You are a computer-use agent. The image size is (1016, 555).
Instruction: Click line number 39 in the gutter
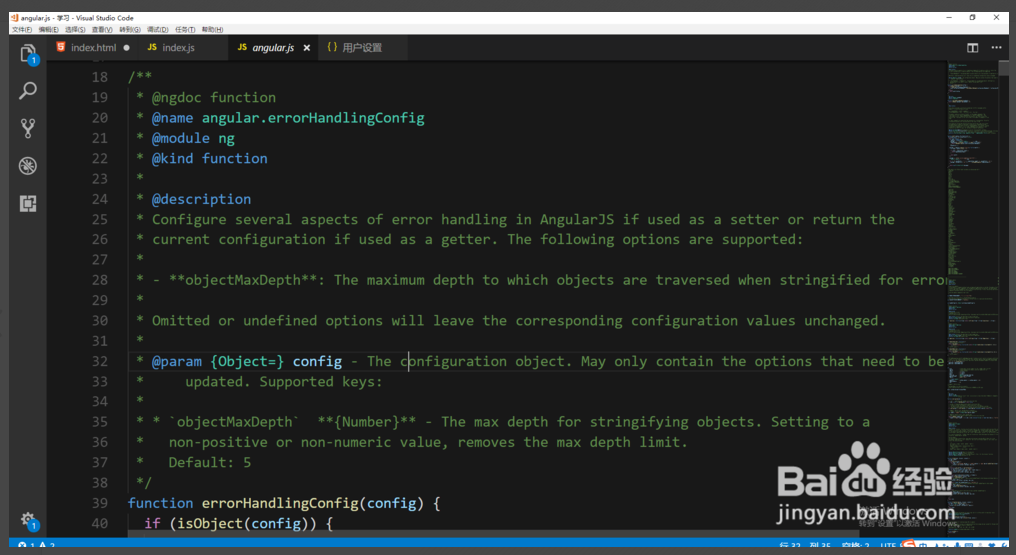(100, 503)
